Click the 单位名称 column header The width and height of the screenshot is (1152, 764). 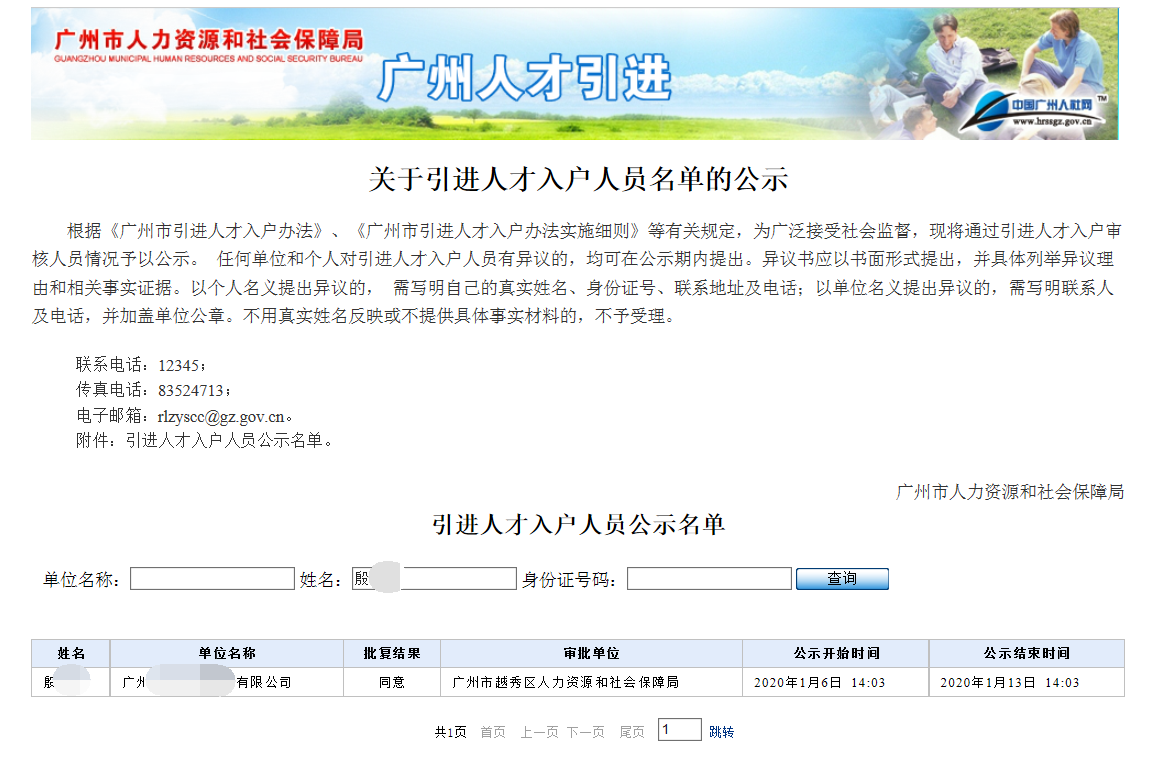[x=227, y=653]
